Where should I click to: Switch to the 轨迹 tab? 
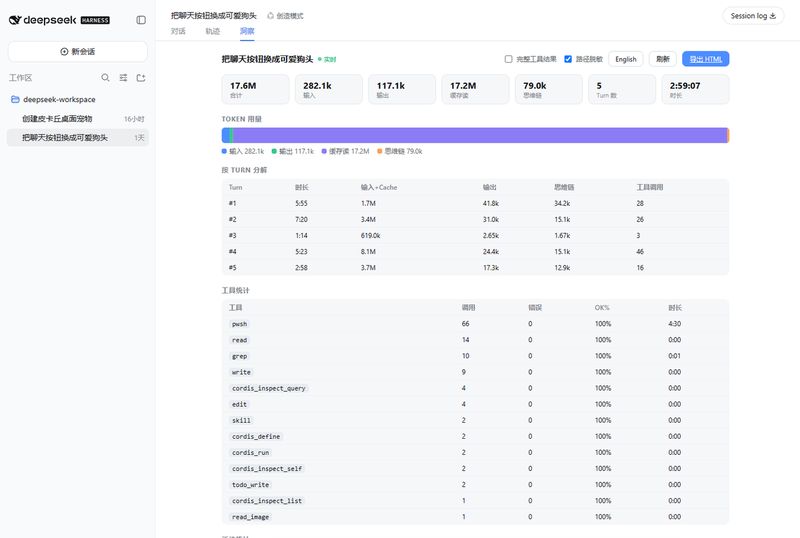pos(213,31)
